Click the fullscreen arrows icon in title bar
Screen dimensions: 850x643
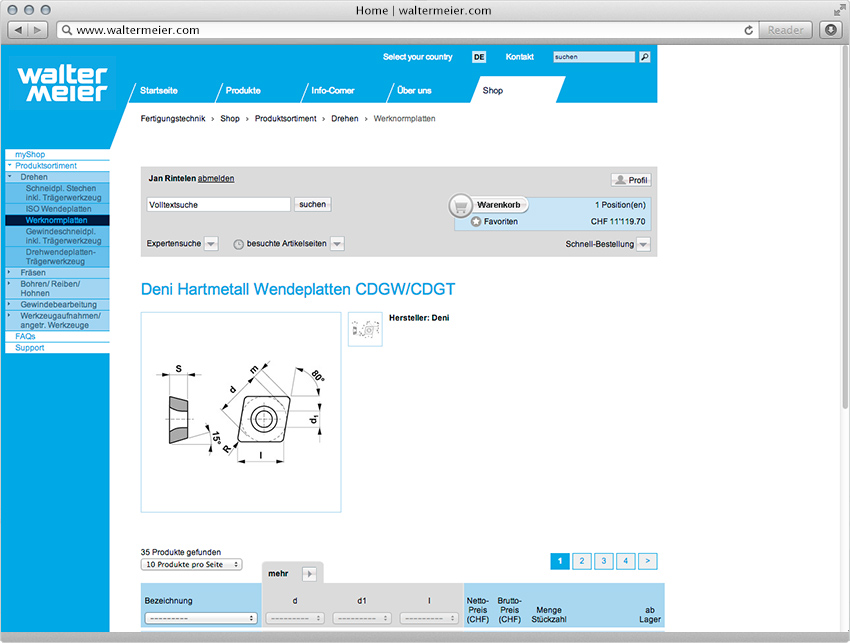(x=839, y=10)
